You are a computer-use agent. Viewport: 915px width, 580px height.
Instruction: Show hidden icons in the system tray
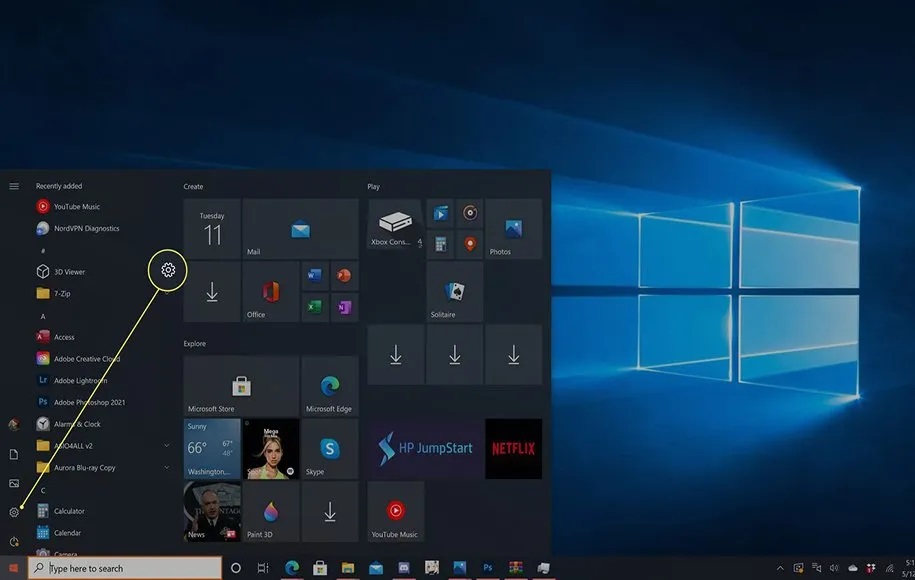780,568
